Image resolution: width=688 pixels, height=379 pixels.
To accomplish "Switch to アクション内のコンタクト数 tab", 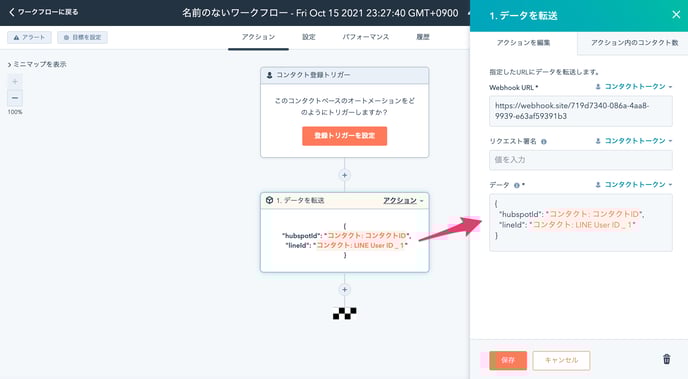I will tap(634, 43).
